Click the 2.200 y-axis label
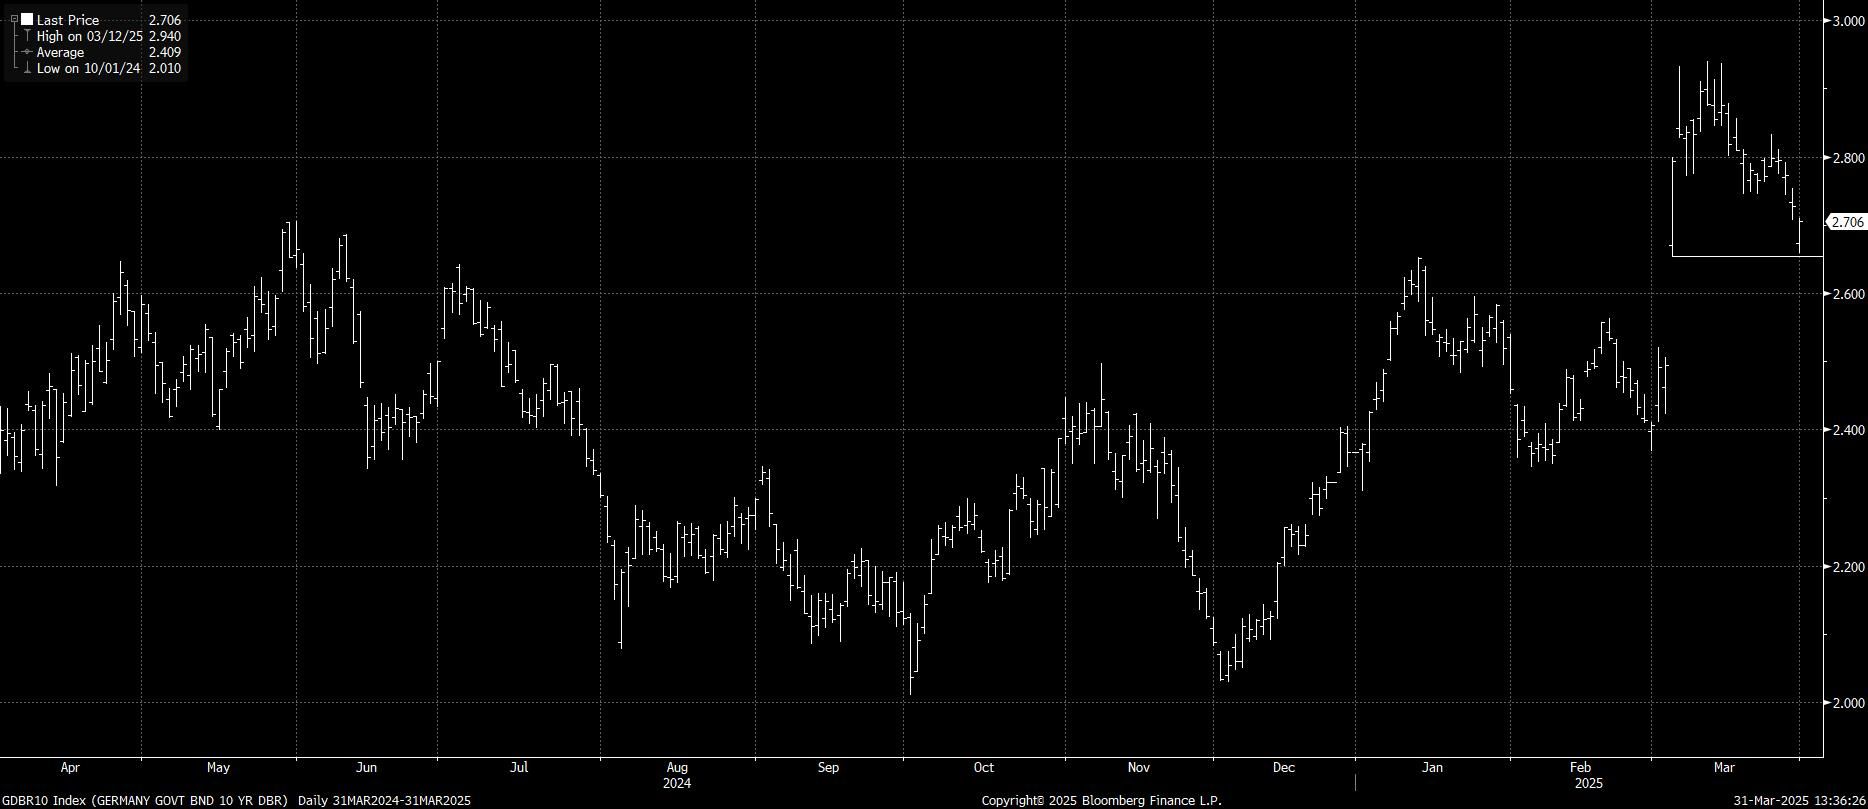This screenshot has height=809, width=1868. point(1847,567)
